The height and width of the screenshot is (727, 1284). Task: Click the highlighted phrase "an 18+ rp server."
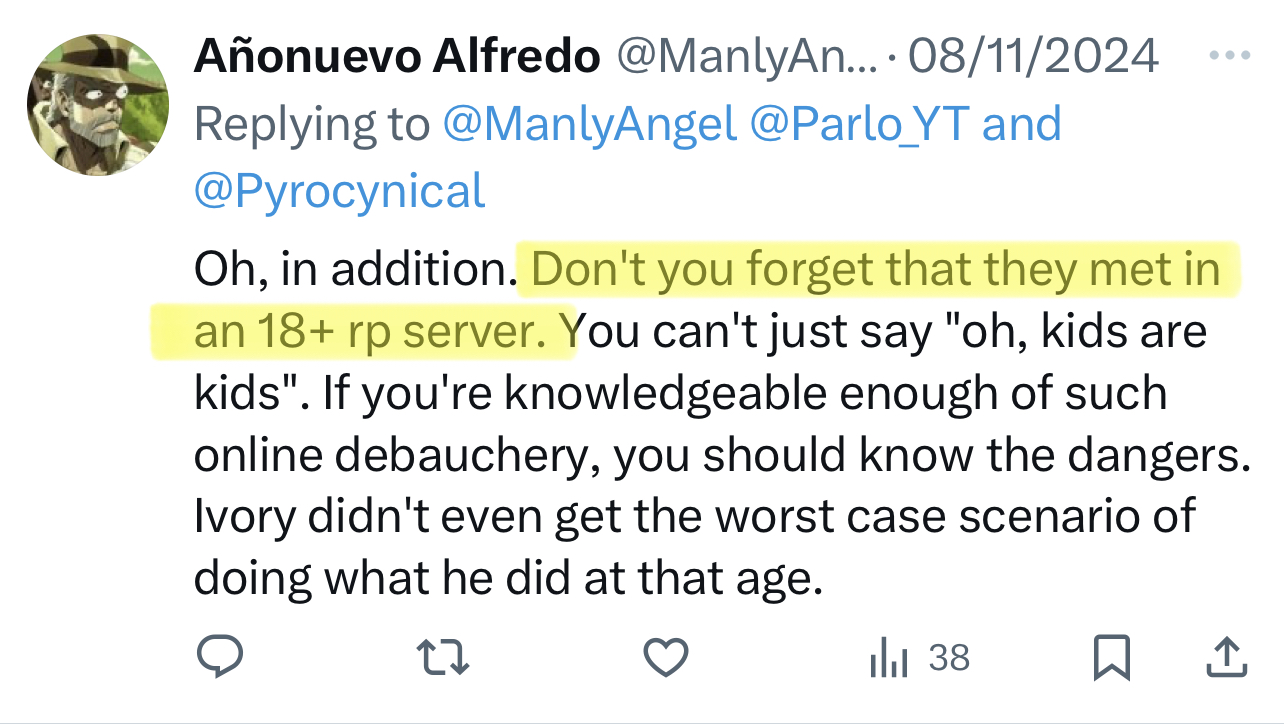pos(370,332)
